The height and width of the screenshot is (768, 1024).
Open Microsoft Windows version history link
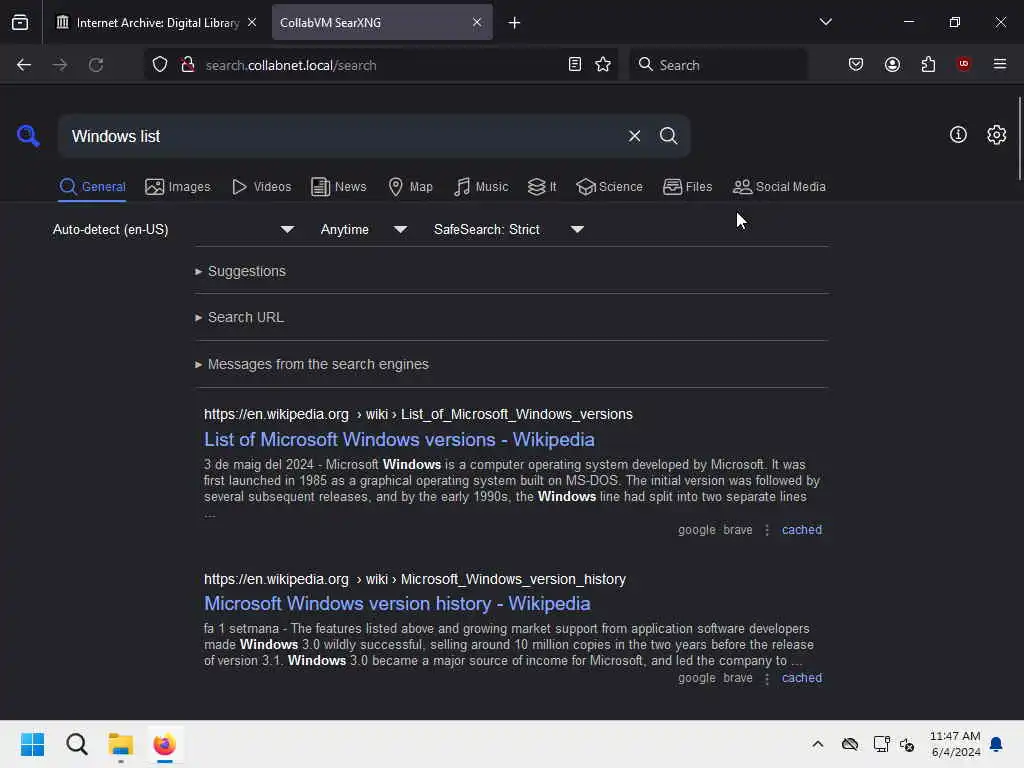coord(397,603)
